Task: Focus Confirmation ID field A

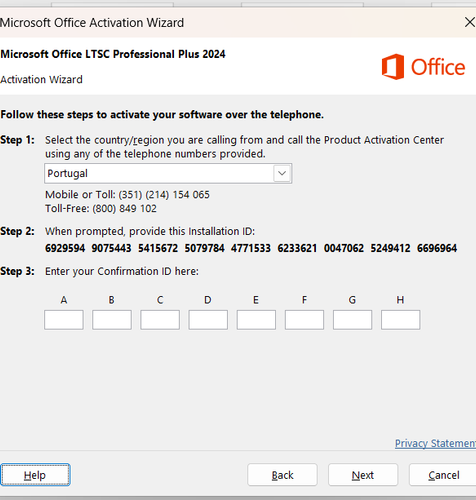Action: pos(64,320)
